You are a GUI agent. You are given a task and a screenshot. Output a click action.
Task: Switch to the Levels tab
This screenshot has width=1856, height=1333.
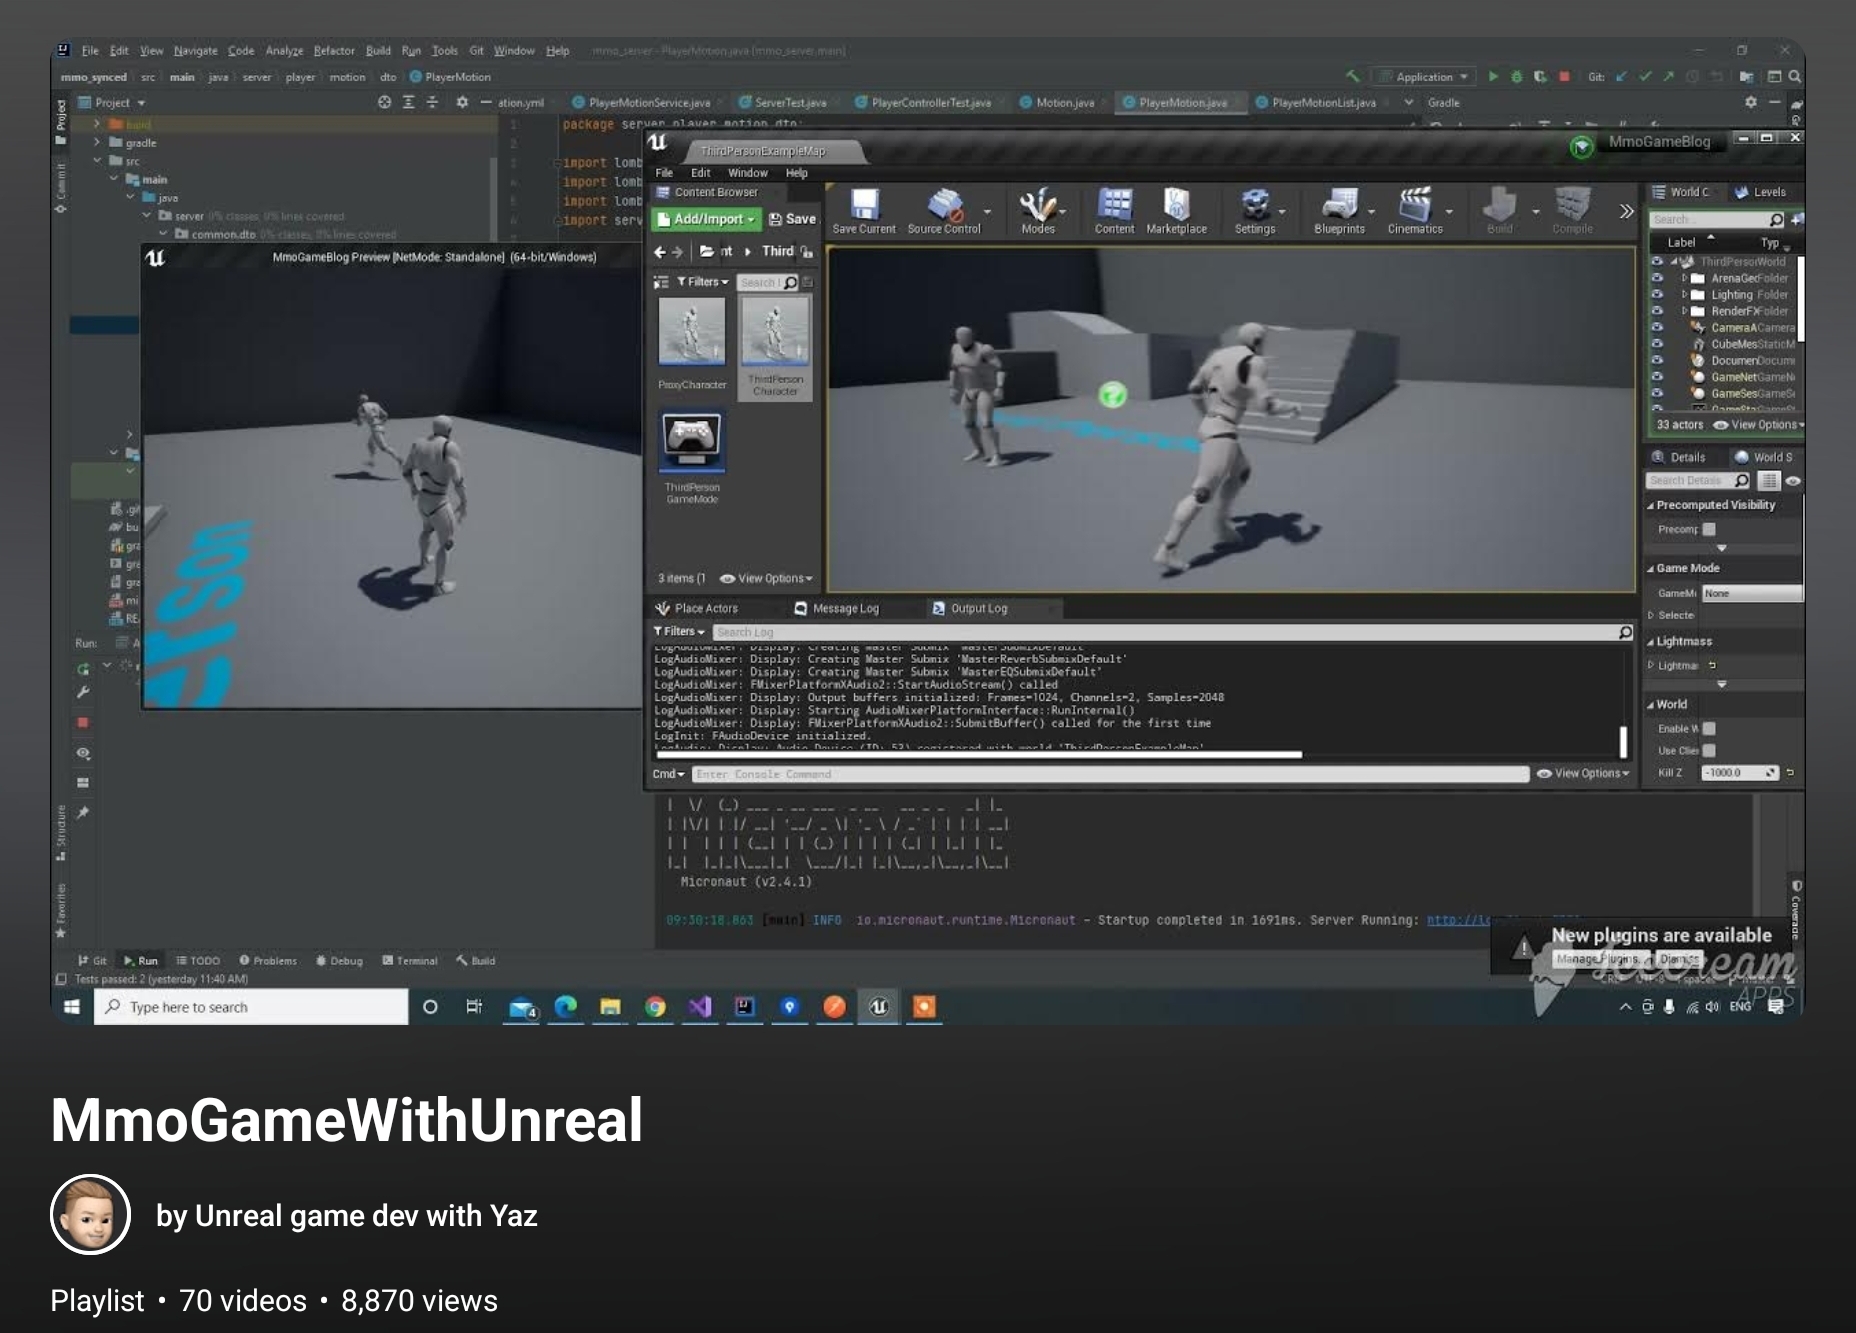coord(1761,192)
